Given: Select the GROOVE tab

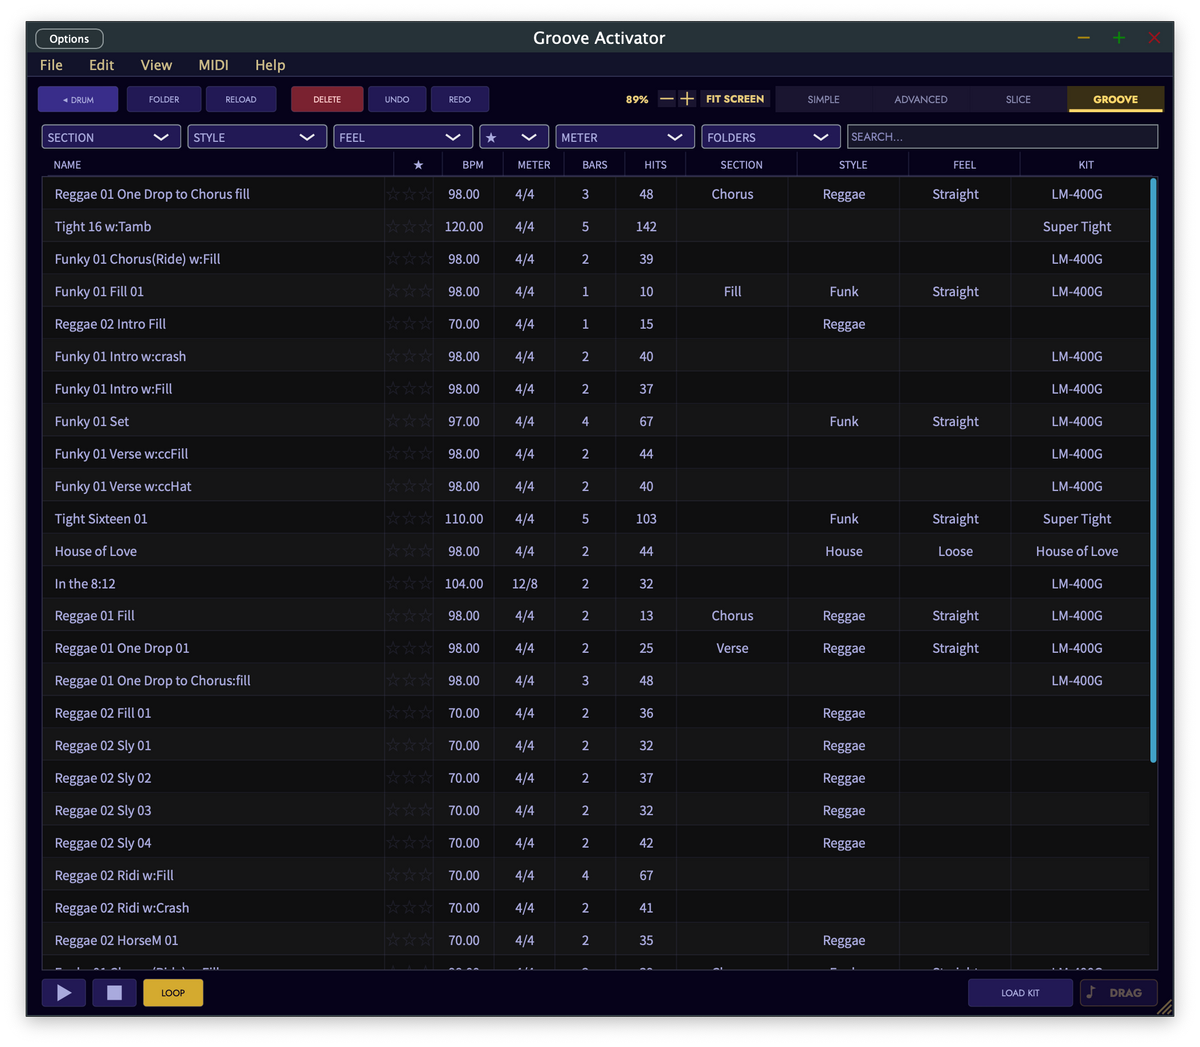Looking at the screenshot, I should [x=1116, y=99].
